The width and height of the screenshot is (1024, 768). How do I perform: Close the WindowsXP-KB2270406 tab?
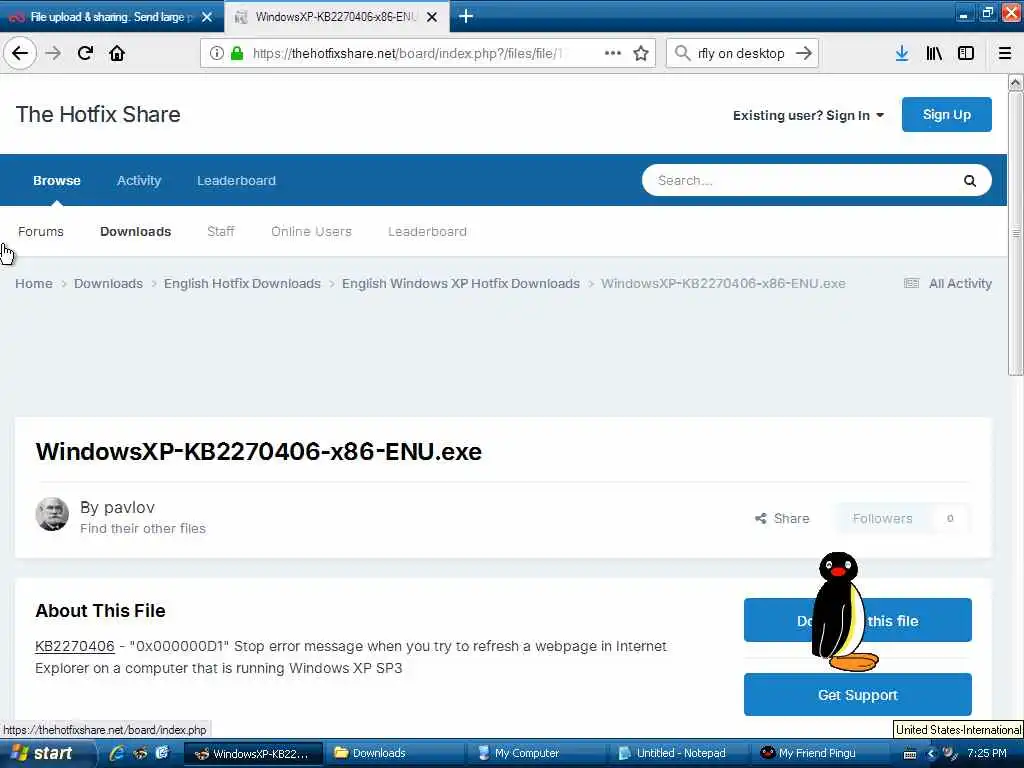pos(432,17)
